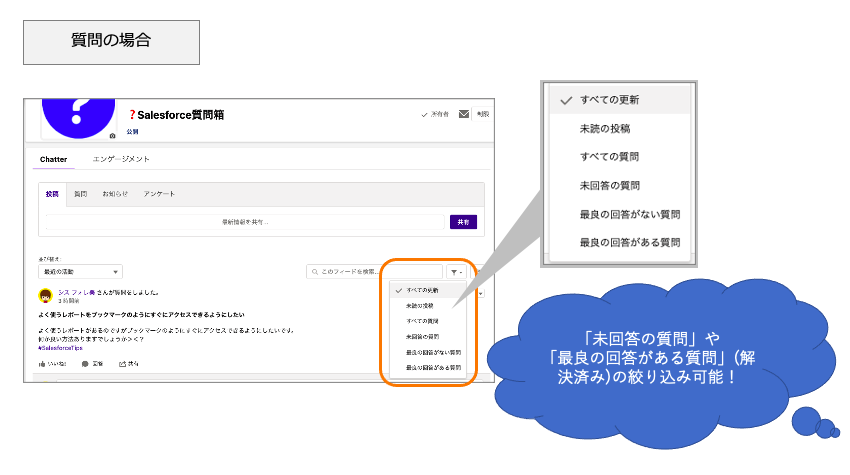Select 最良の回答がない質問 in enlarged menu callout
This screenshot has height=475, width=850.
[x=620, y=214]
